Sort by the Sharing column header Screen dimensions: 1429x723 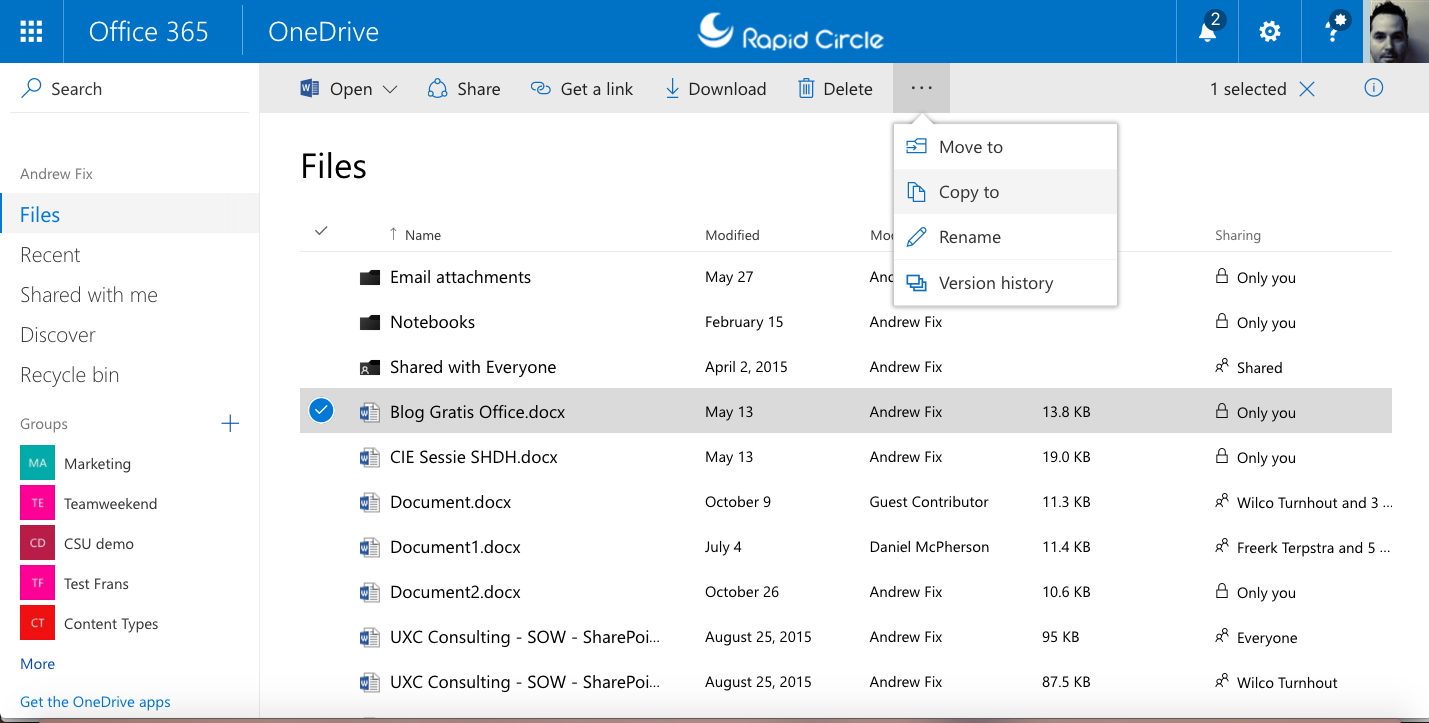1237,235
